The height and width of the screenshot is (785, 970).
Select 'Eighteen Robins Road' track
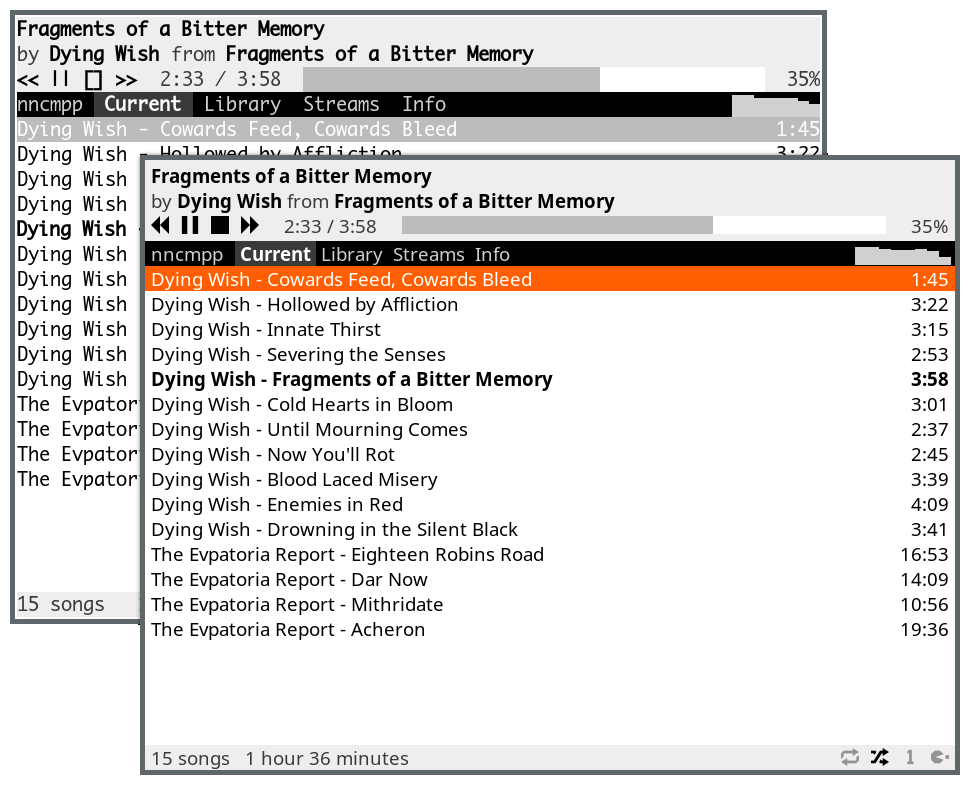(550, 554)
